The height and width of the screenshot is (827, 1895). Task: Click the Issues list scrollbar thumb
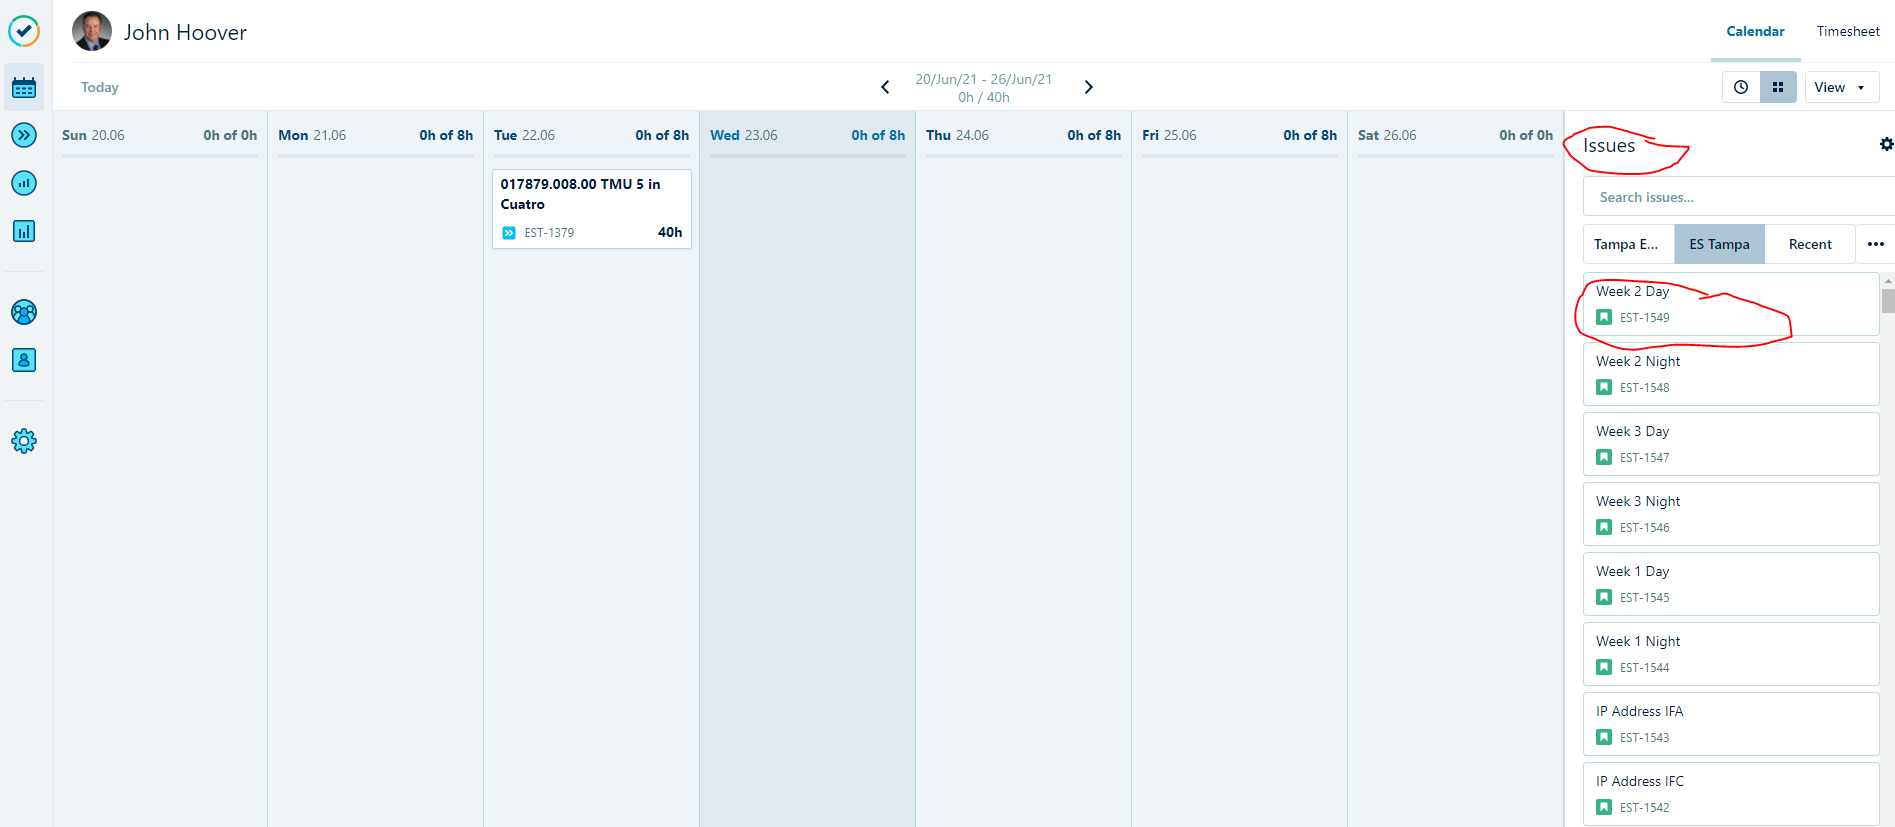click(x=1888, y=301)
